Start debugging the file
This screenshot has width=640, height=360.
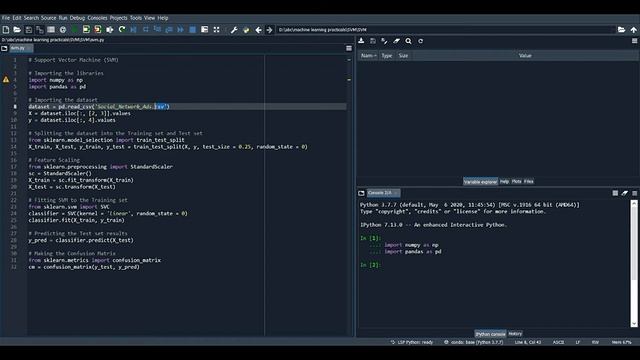(133, 29)
